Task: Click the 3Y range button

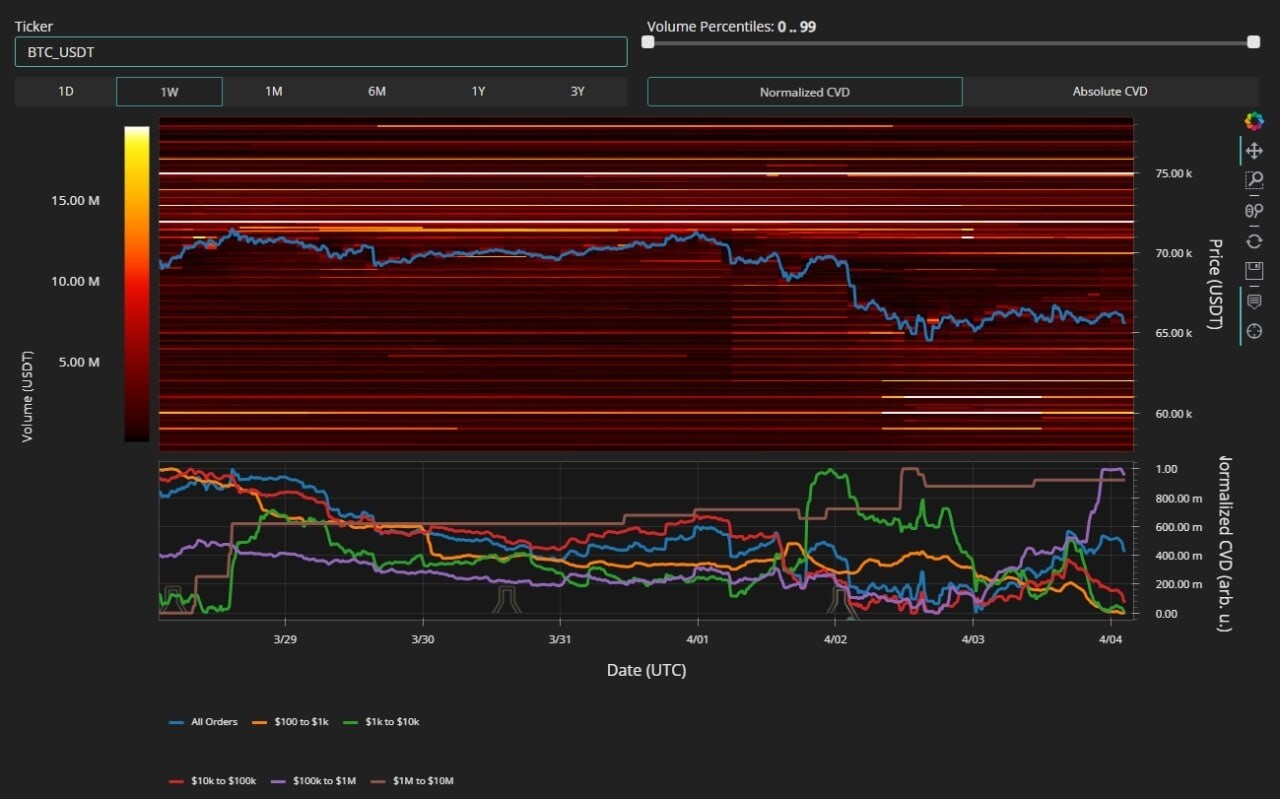Action: pyautogui.click(x=577, y=92)
